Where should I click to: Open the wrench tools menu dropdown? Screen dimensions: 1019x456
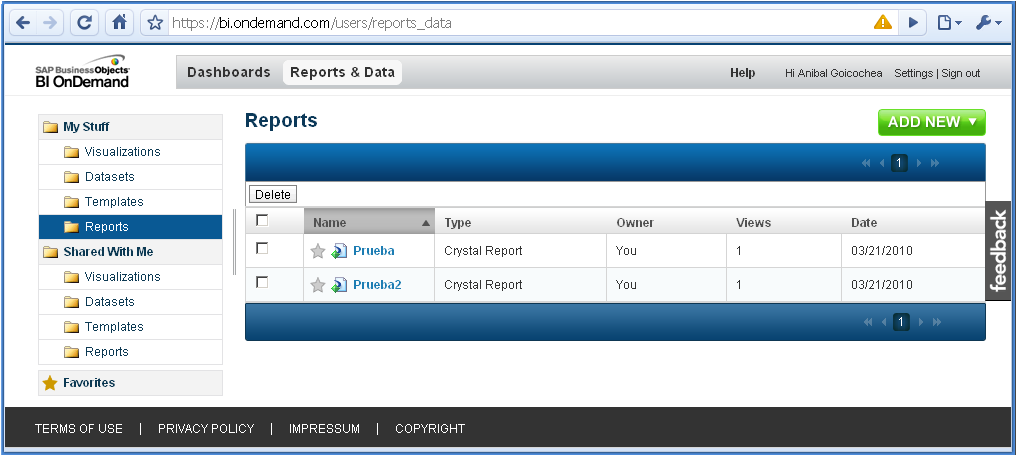(x=988, y=22)
